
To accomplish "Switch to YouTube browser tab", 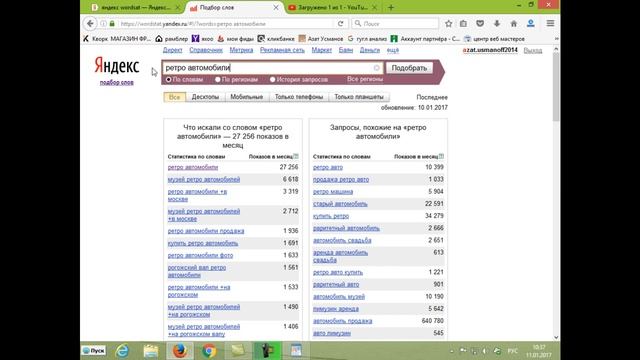I will (332, 7).
